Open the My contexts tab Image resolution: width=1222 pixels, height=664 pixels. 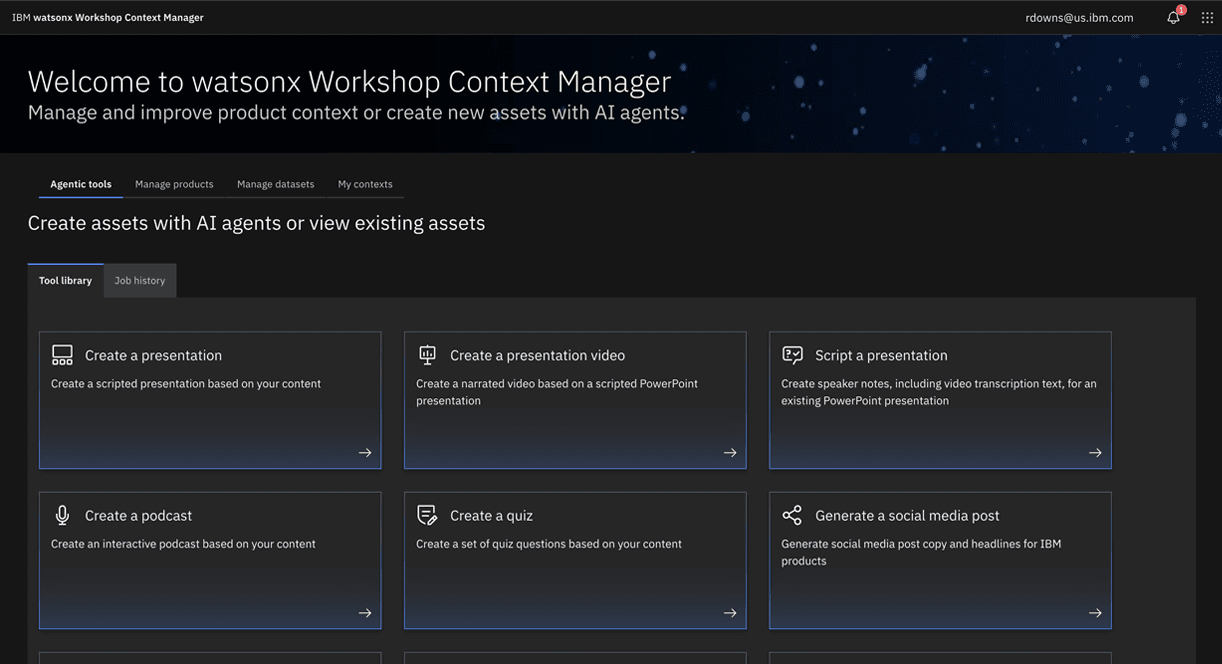coord(365,184)
